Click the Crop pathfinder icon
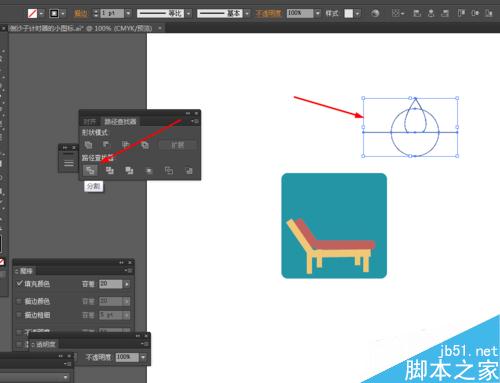The image size is (500, 383). coord(149,171)
